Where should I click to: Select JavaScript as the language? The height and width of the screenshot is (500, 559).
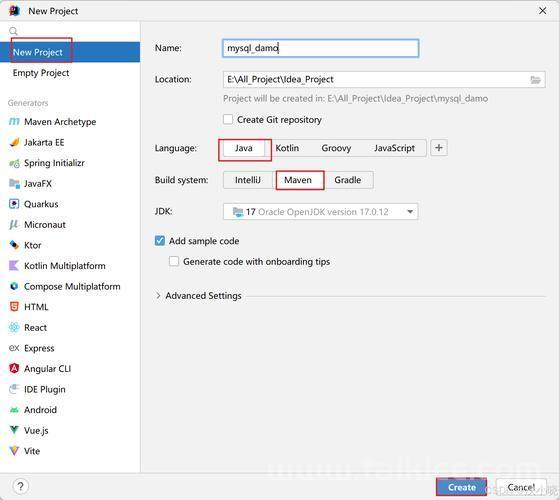[x=394, y=148]
